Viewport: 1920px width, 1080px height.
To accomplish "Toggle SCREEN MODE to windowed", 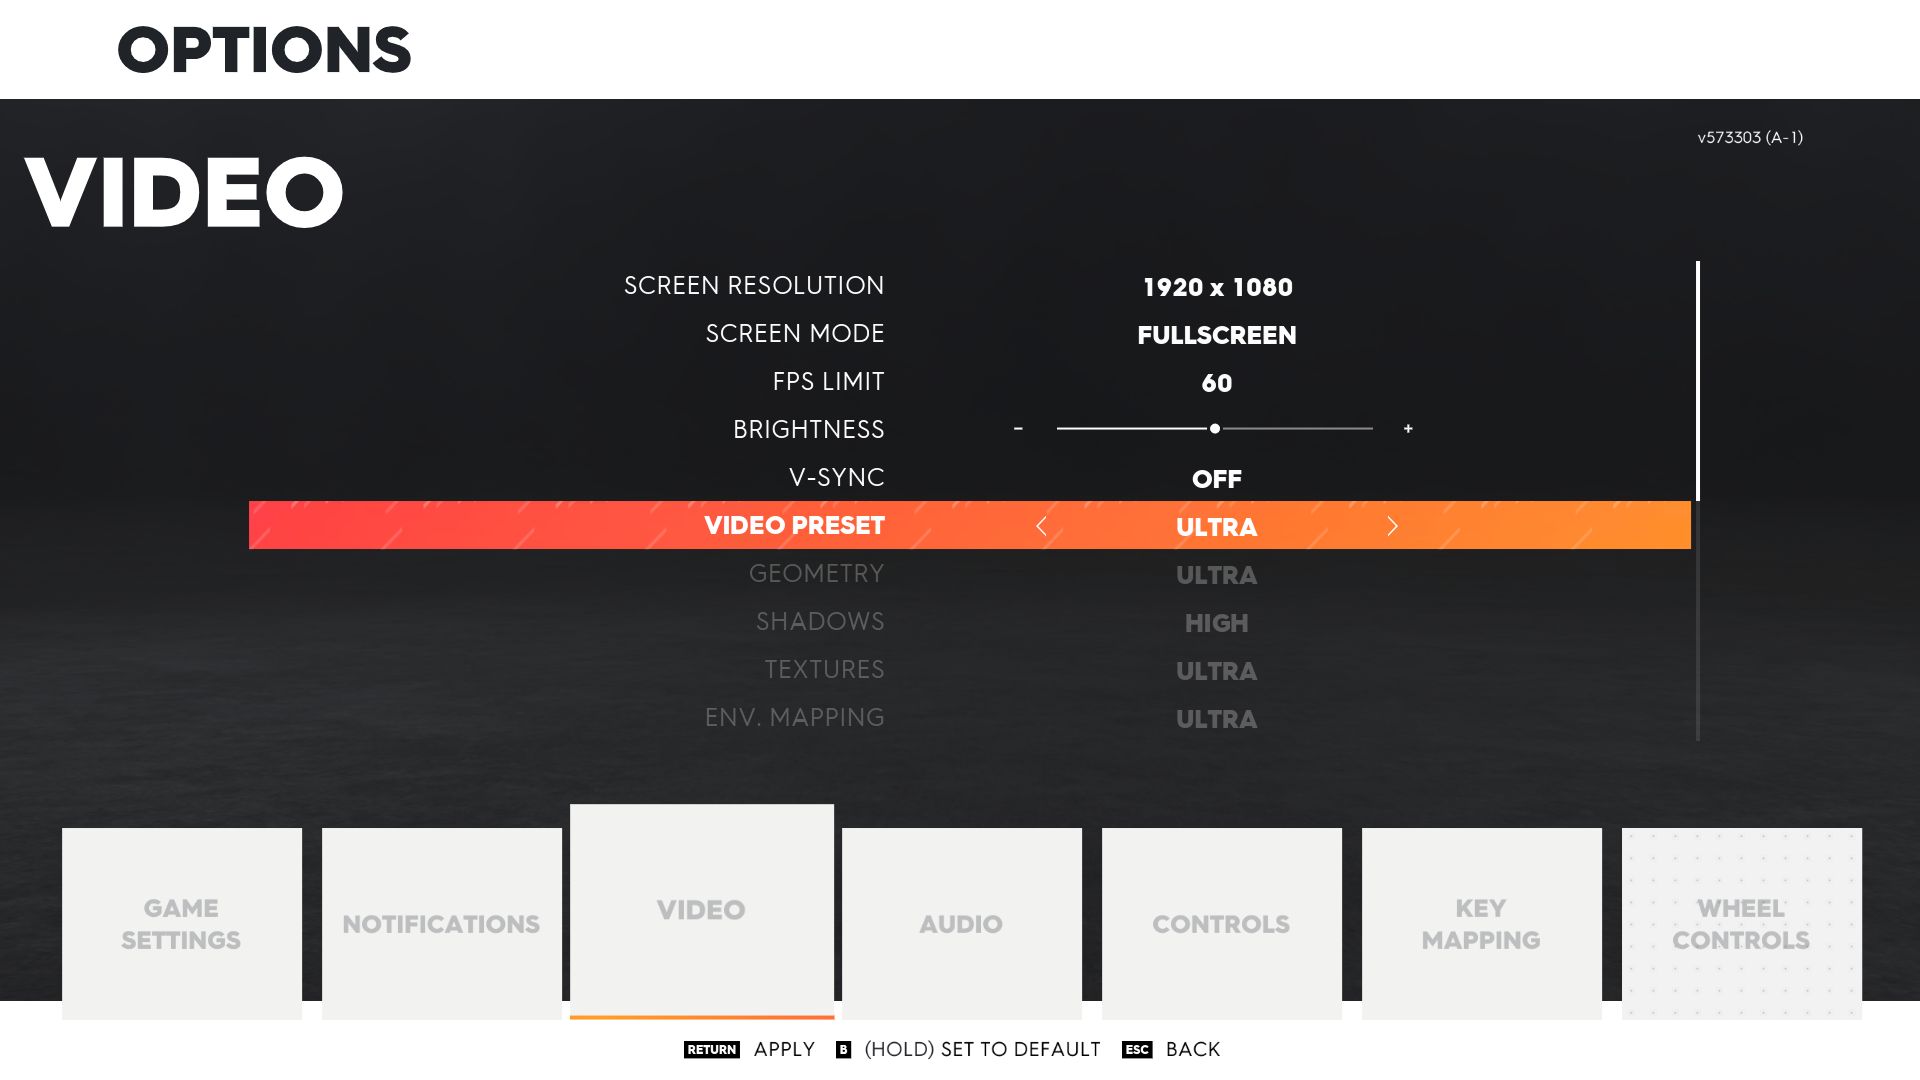I will point(1216,334).
